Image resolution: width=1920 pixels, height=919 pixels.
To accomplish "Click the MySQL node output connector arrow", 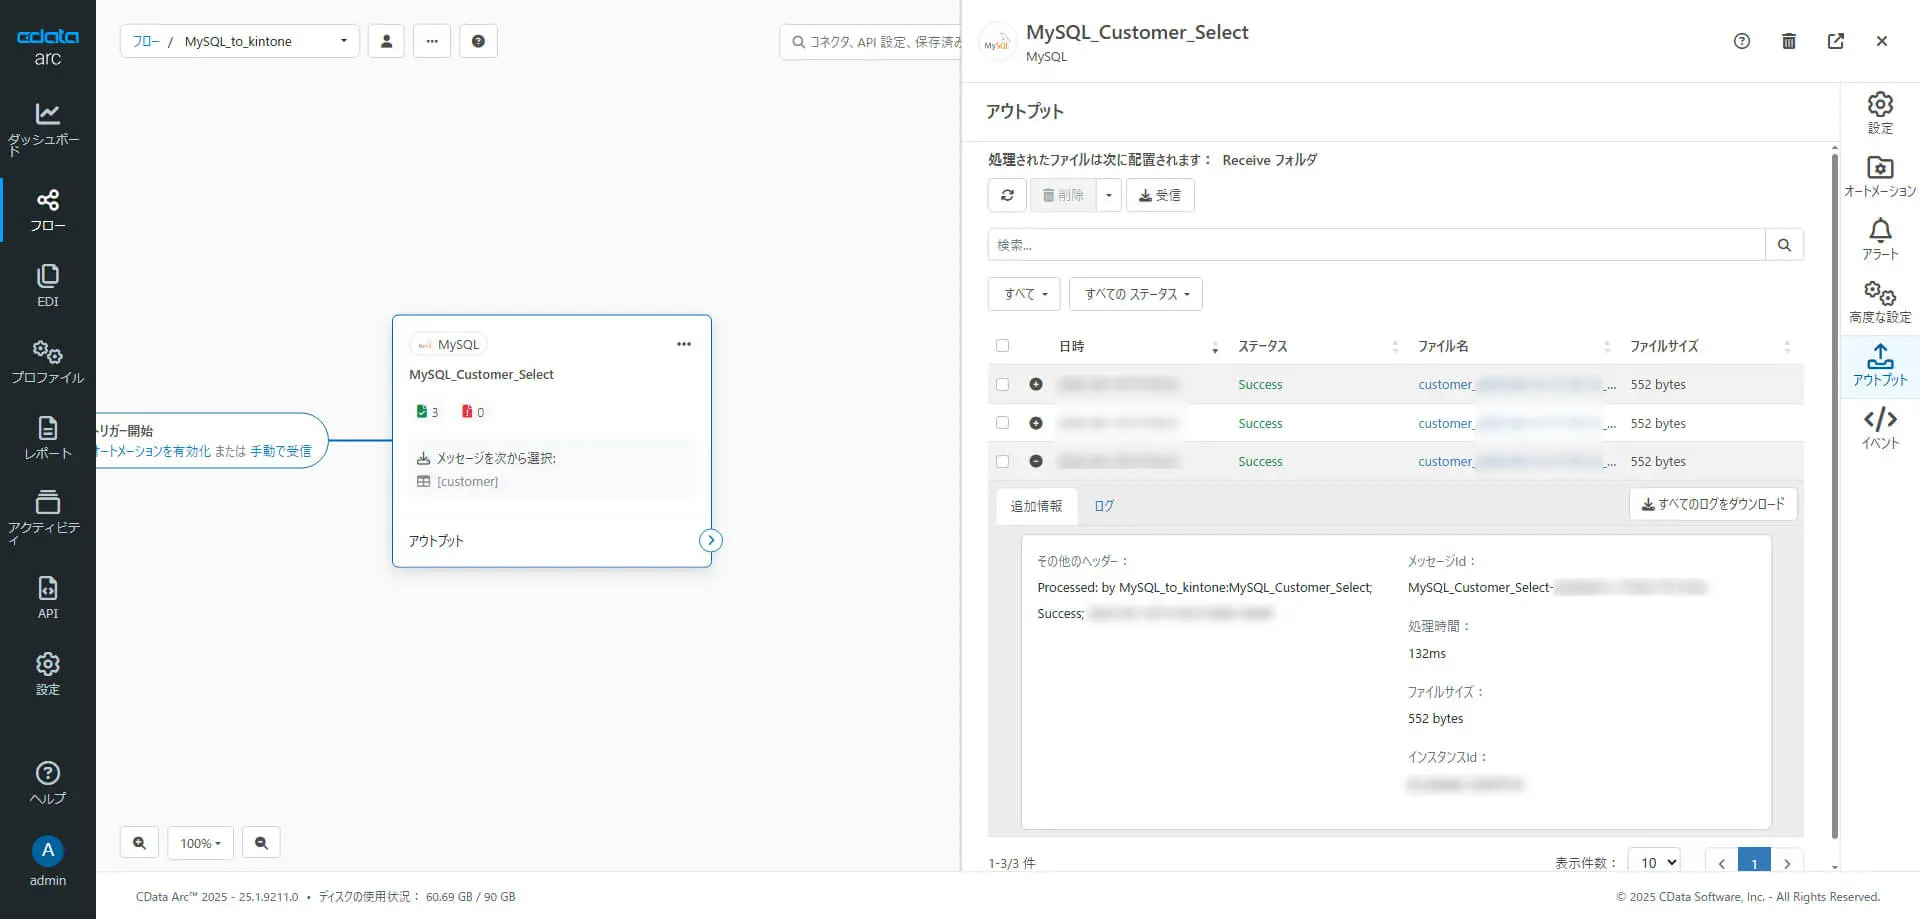I will tap(710, 540).
